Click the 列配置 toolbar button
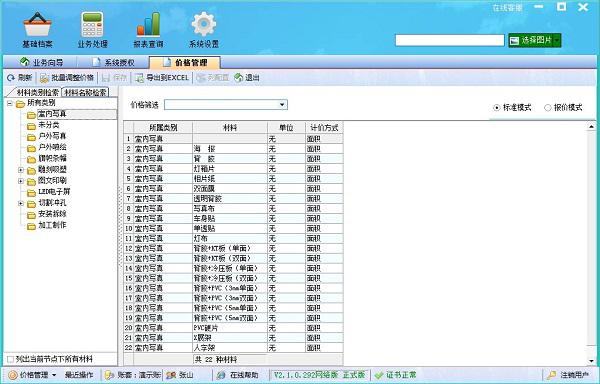 click(x=212, y=78)
